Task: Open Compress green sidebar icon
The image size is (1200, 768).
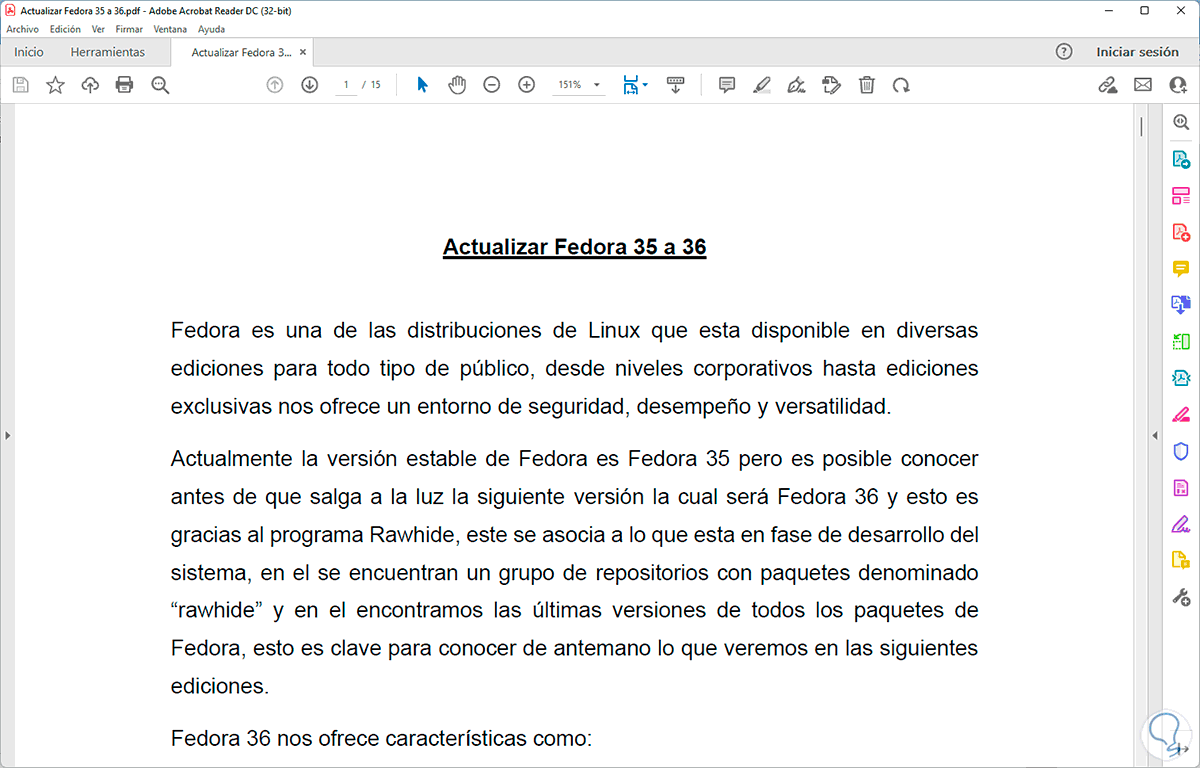Action: click(1181, 341)
